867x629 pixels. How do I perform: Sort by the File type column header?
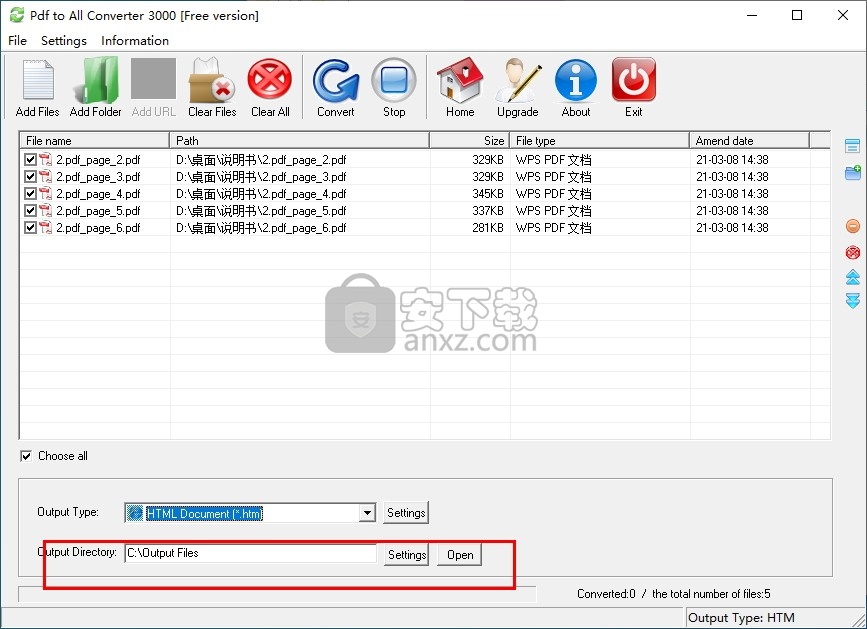(x=599, y=140)
